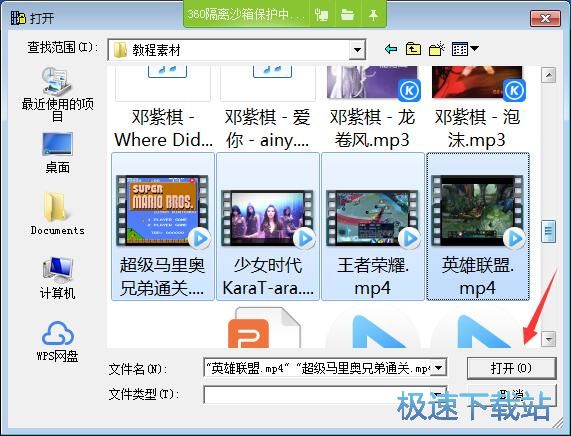Select 邓紫棋 - 泡沫.mp3 file
Image resolution: width=571 pixels, height=436 pixels.
point(478,107)
